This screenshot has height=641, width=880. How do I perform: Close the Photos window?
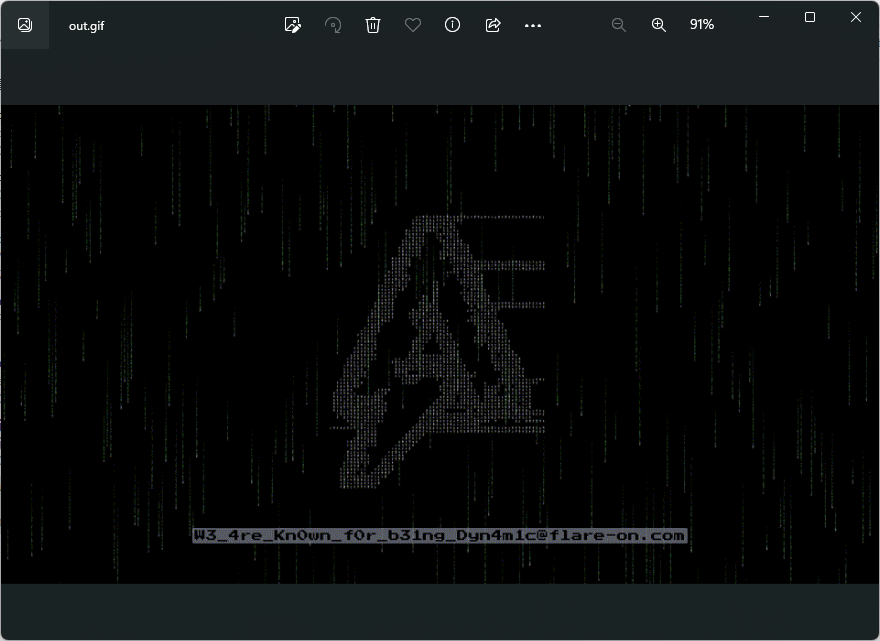[856, 17]
